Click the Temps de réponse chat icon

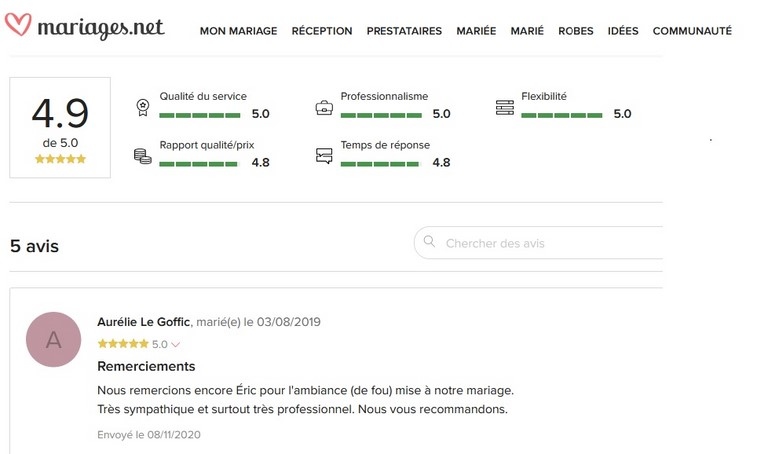coord(324,155)
